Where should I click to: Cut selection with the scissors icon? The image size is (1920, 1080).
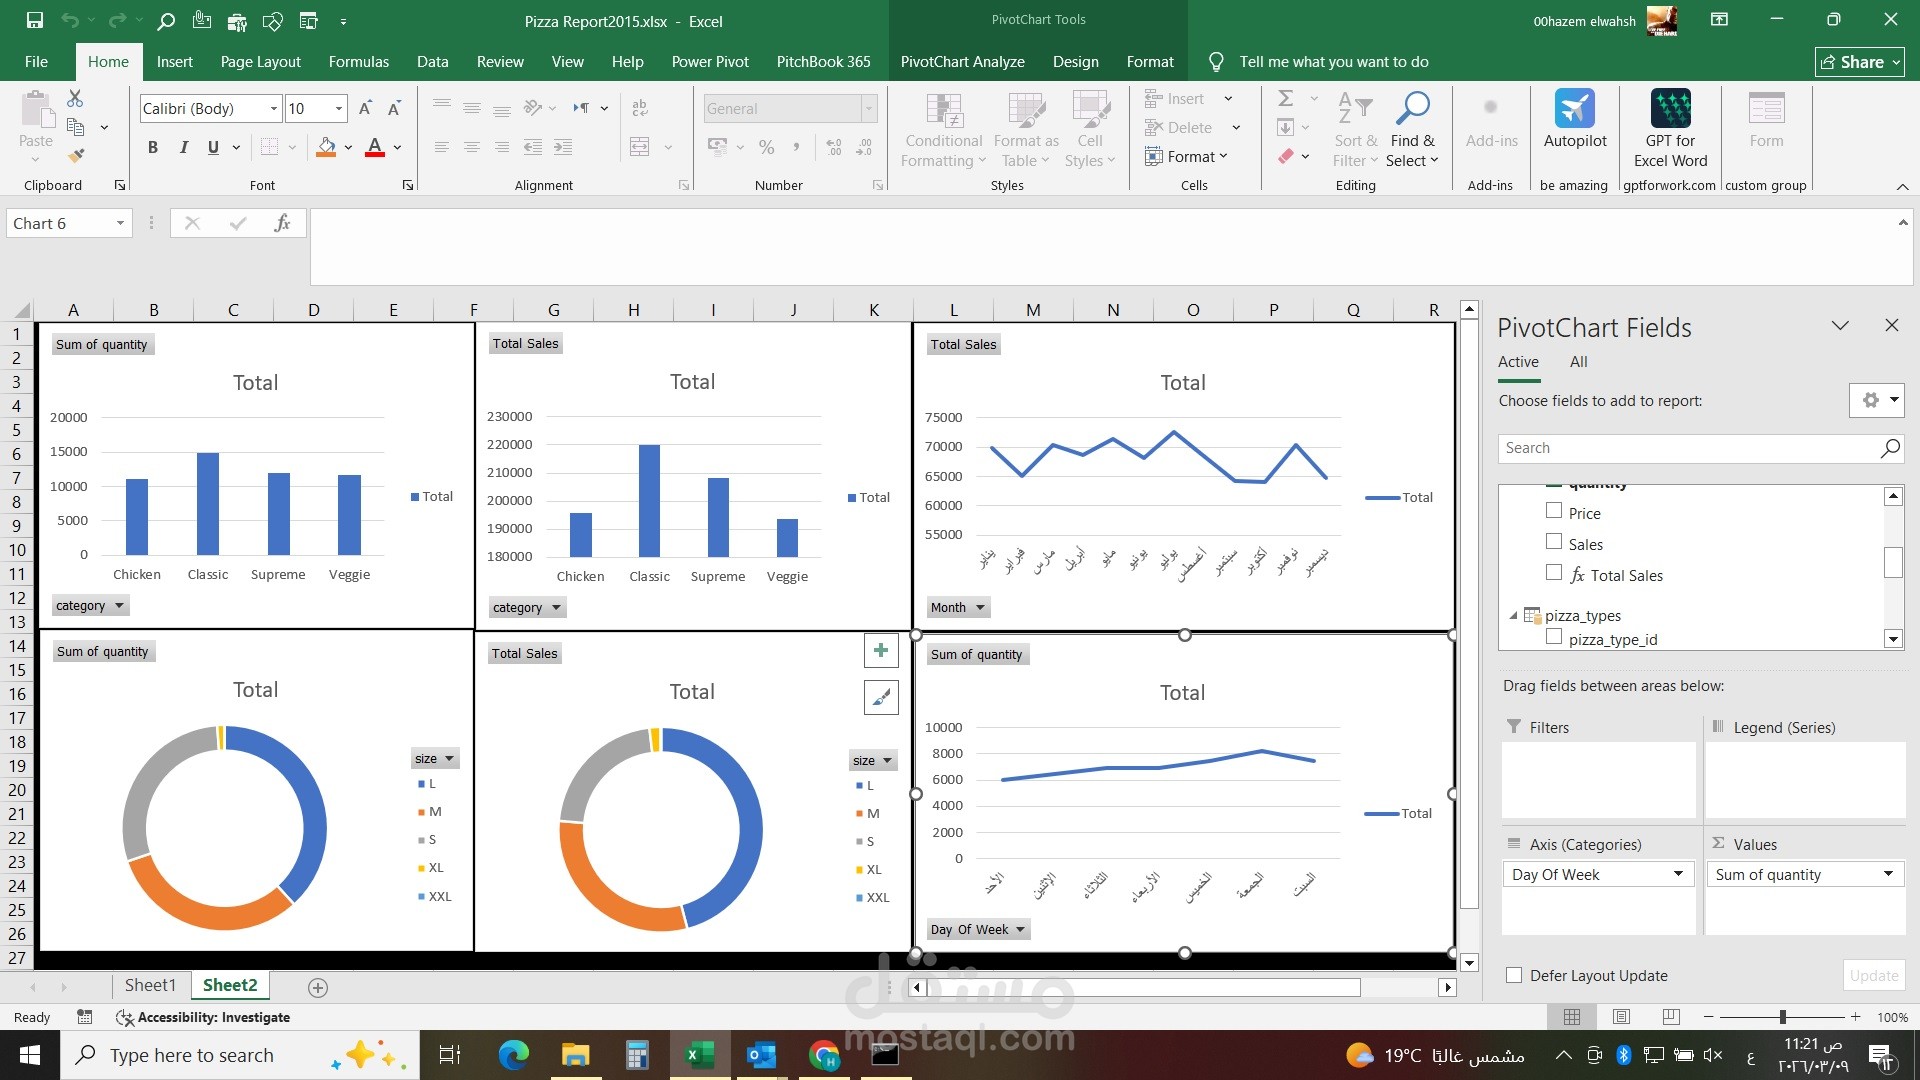[75, 98]
